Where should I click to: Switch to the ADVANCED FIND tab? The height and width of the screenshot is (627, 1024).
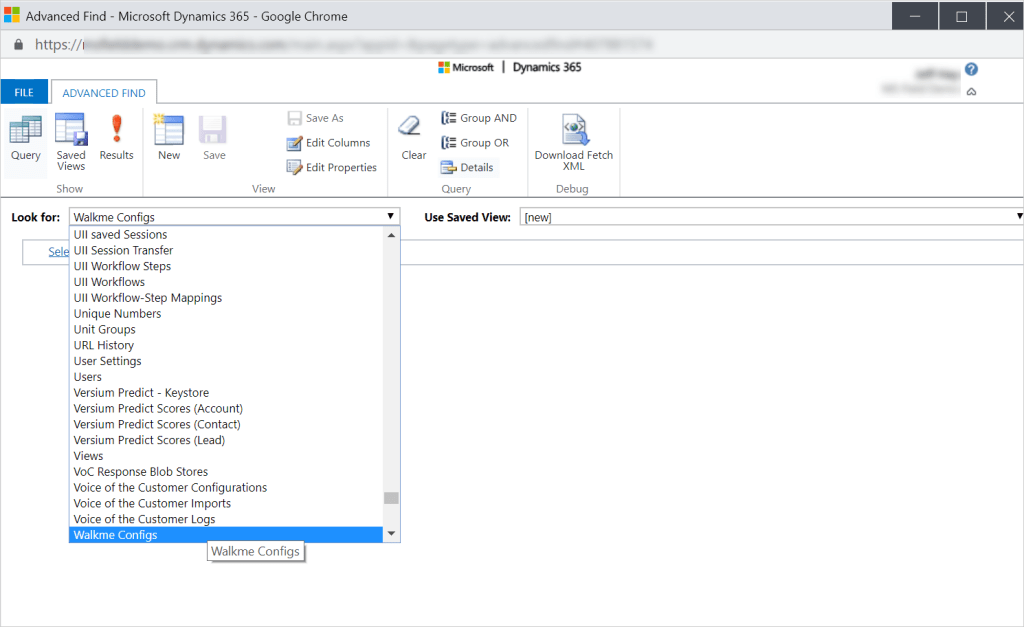click(104, 93)
